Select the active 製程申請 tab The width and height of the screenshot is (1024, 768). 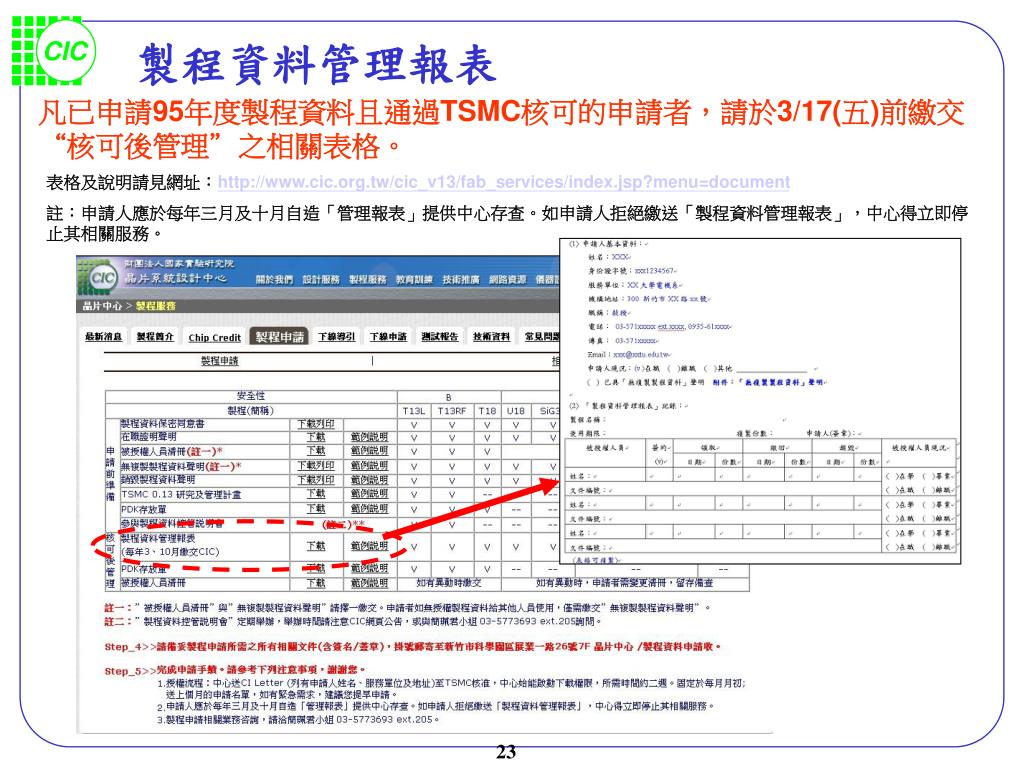point(280,337)
